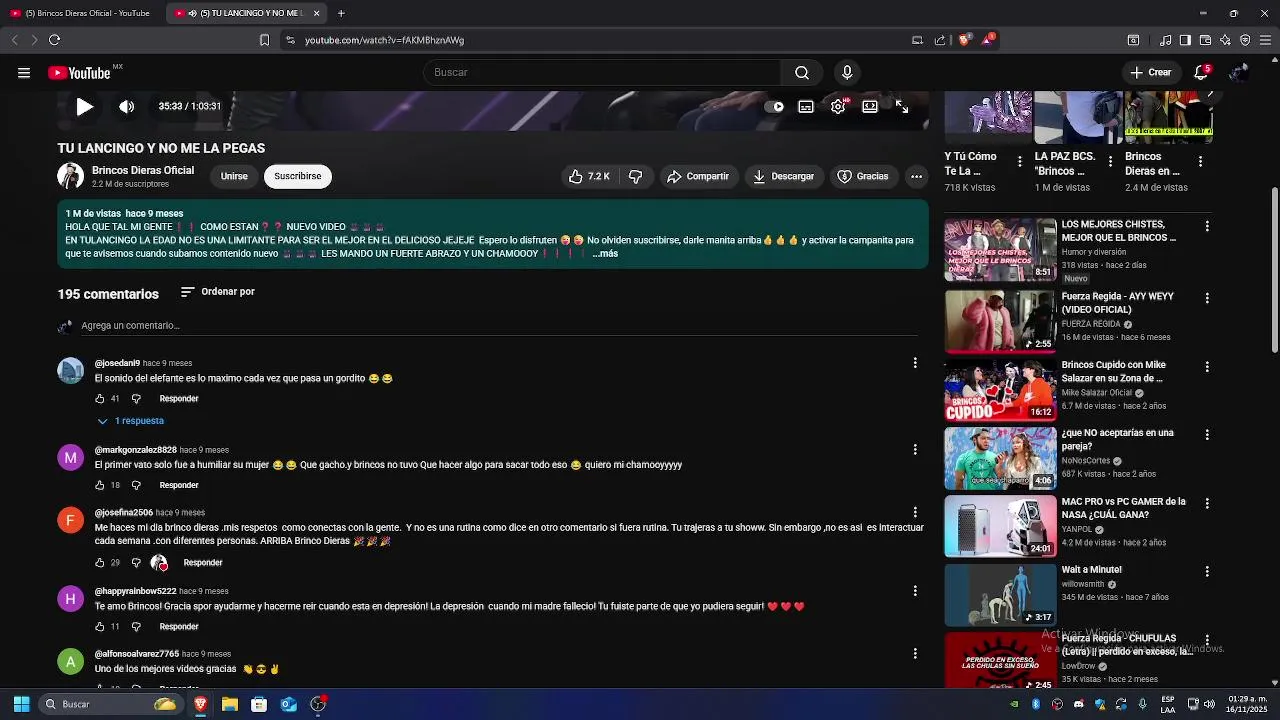Open Brave Rewards triangle icon
Image resolution: width=1280 pixels, height=720 pixels.
coord(988,40)
